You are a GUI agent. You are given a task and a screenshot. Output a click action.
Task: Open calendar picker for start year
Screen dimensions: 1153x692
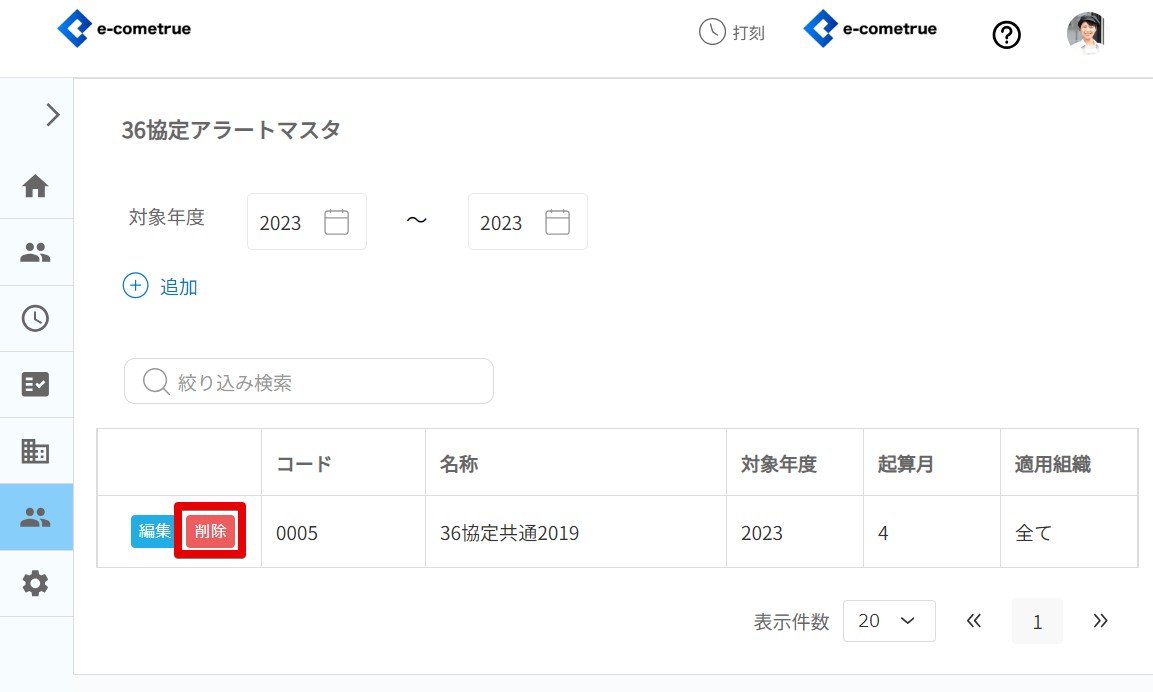[x=337, y=222]
